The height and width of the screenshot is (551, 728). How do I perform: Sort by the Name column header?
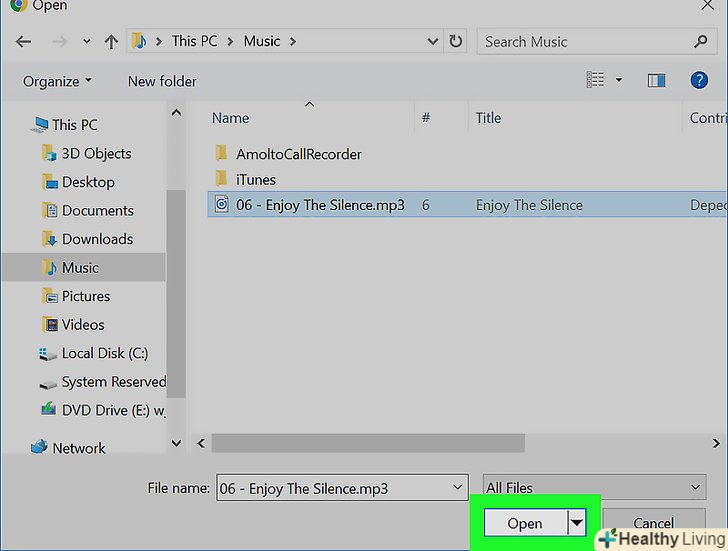230,118
